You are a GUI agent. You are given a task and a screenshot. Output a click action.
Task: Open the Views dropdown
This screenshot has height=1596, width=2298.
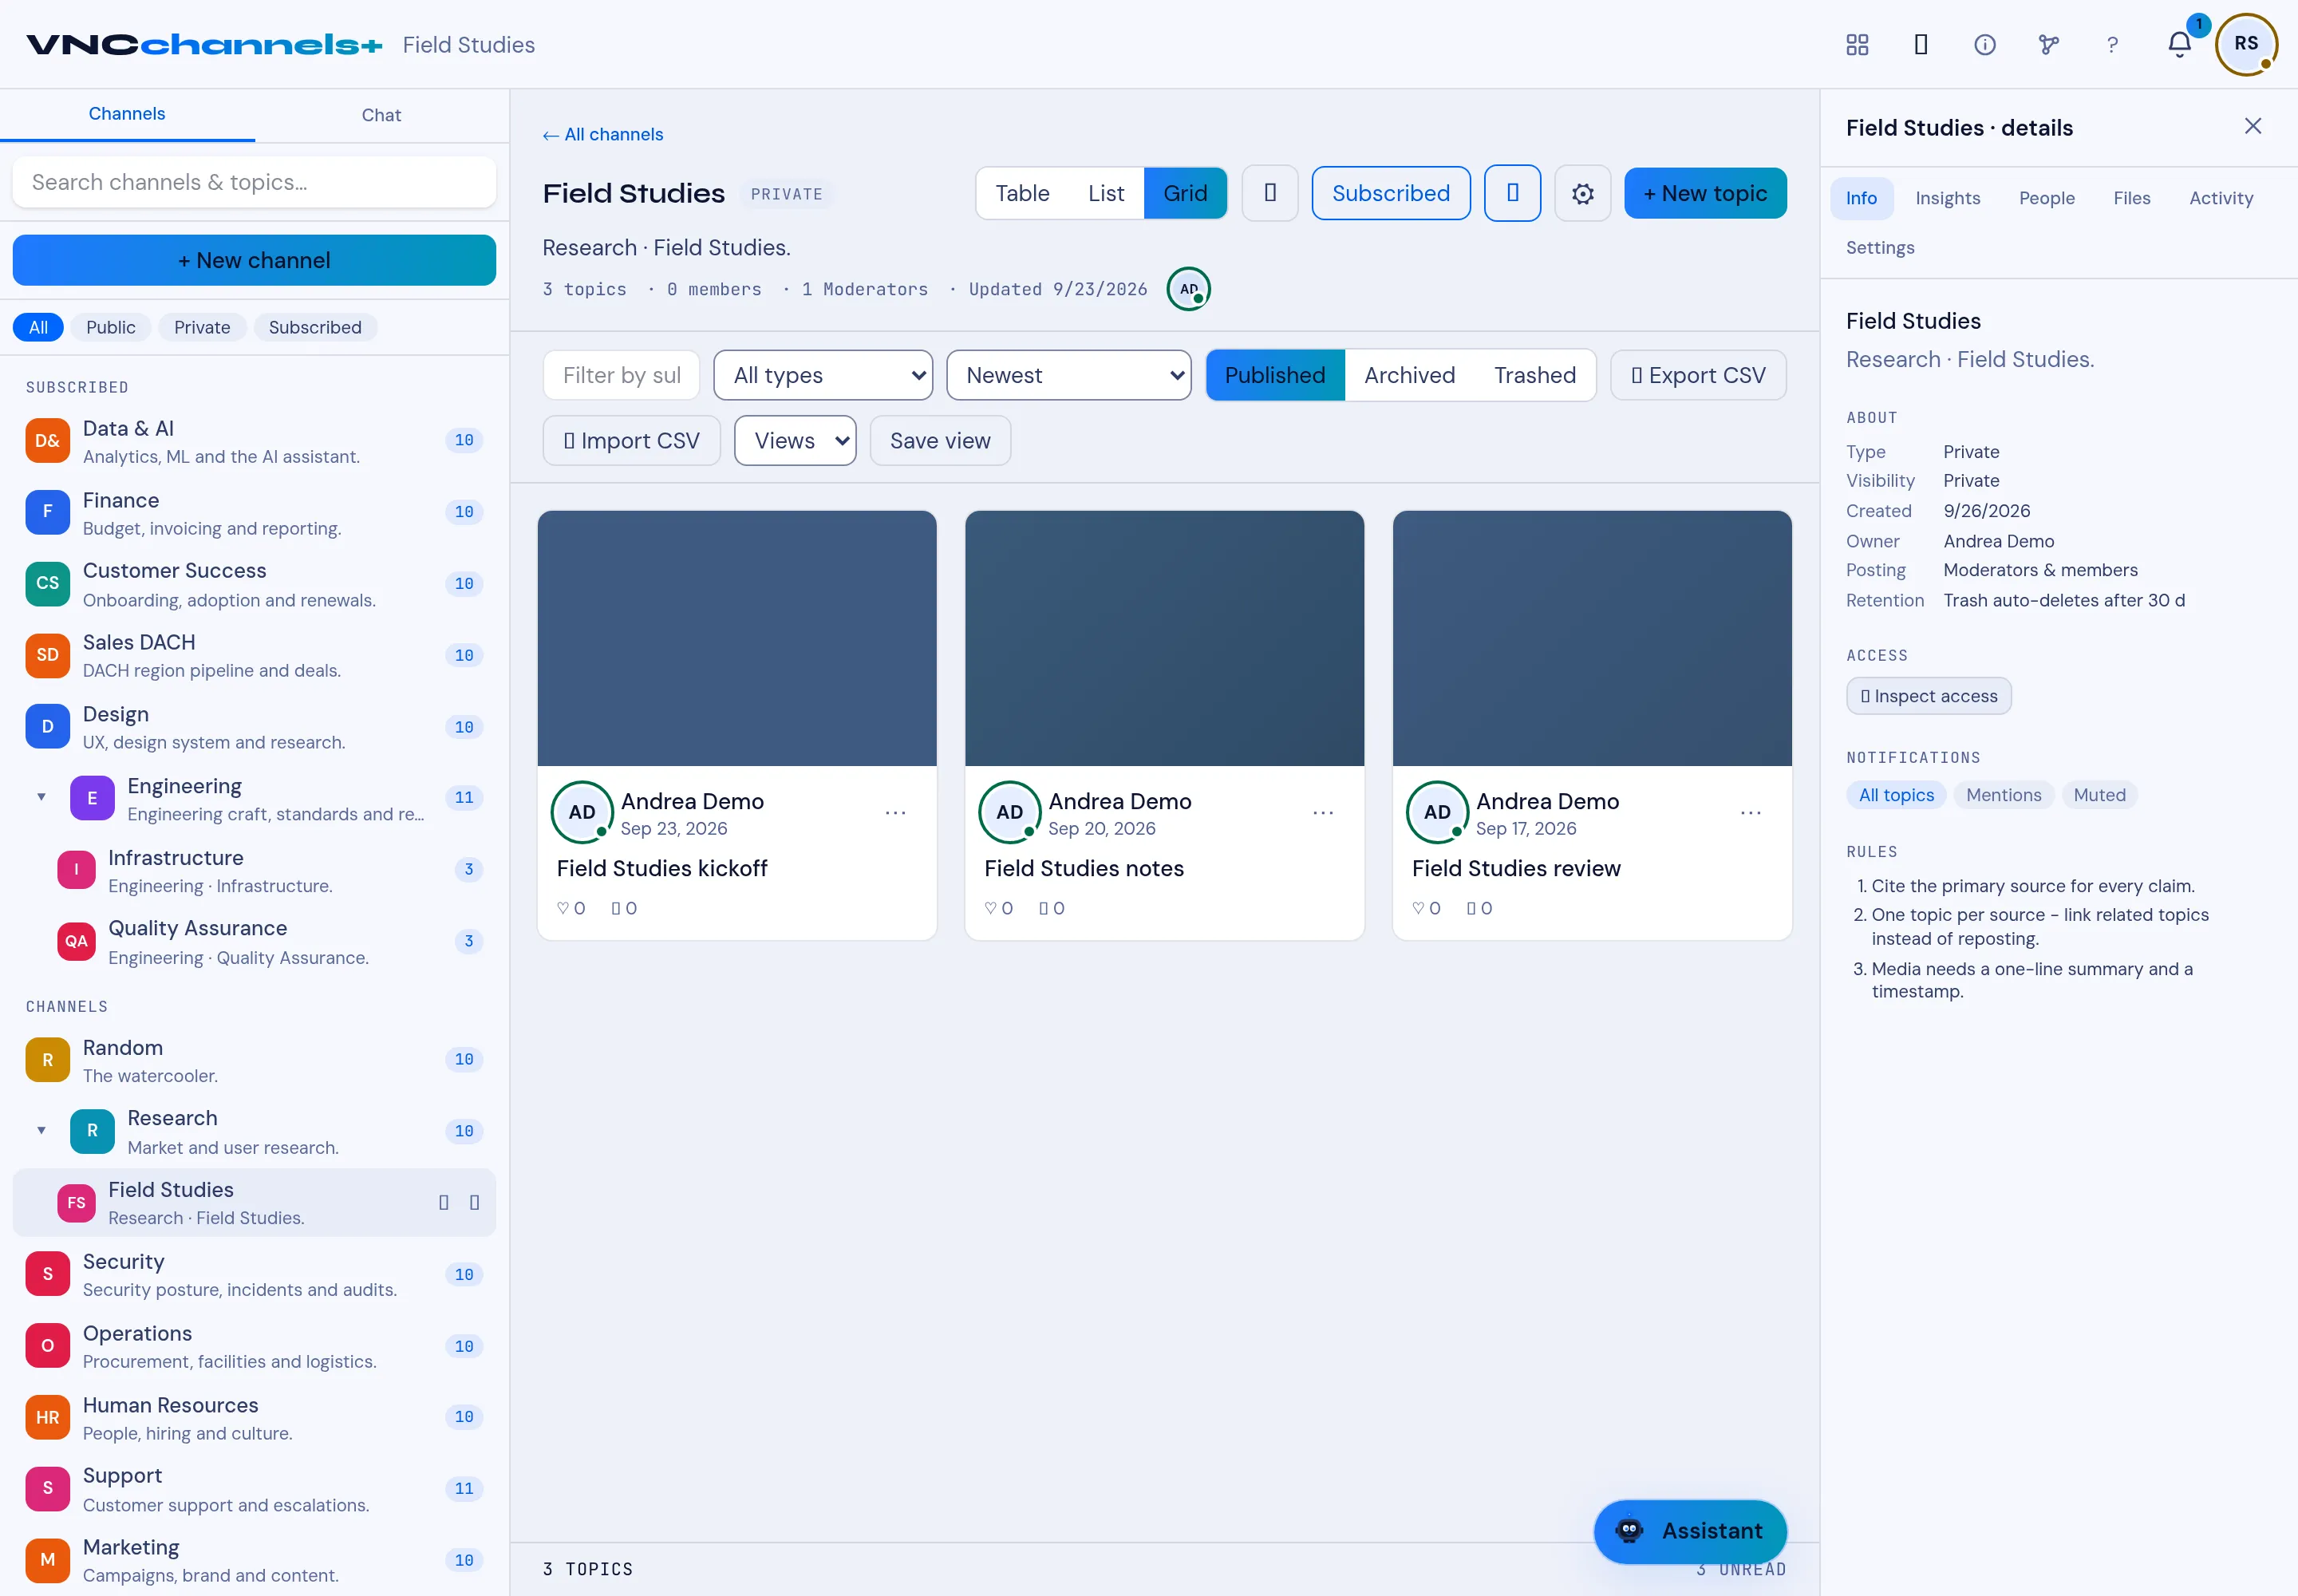click(795, 441)
